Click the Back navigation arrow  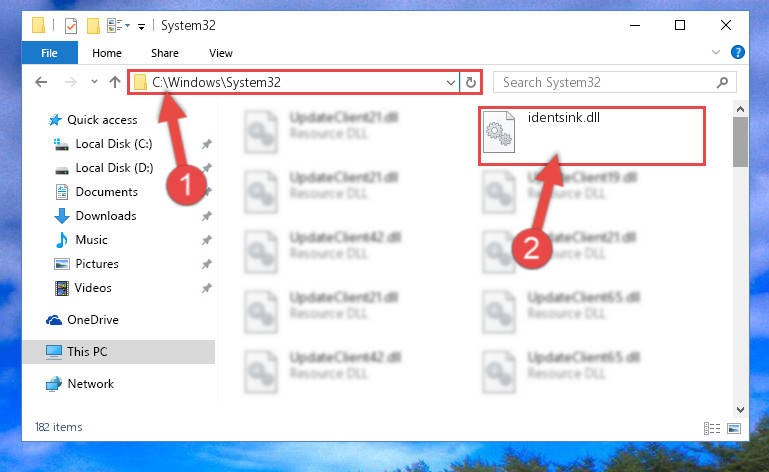(41, 82)
